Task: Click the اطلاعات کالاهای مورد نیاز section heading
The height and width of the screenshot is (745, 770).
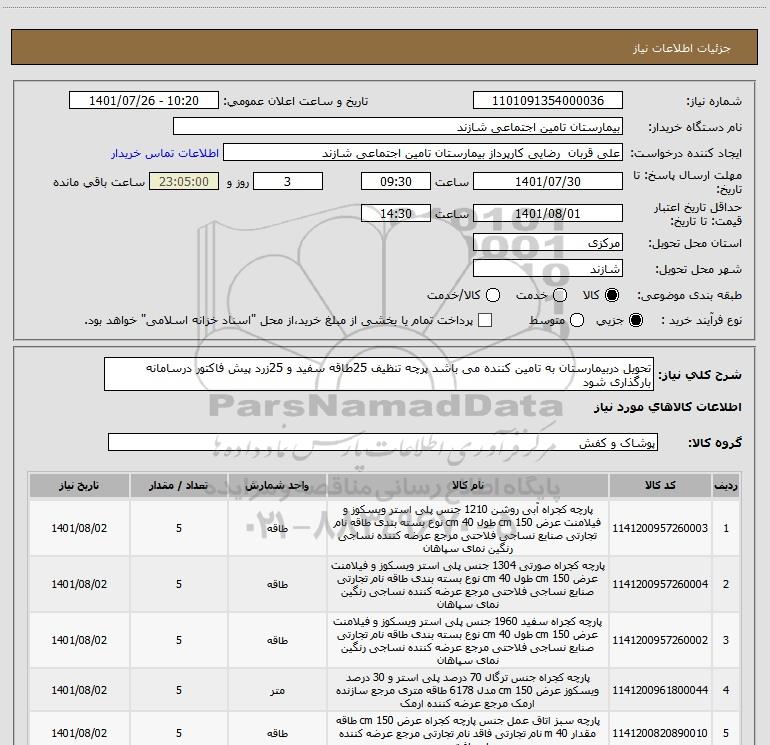Action: (668, 407)
